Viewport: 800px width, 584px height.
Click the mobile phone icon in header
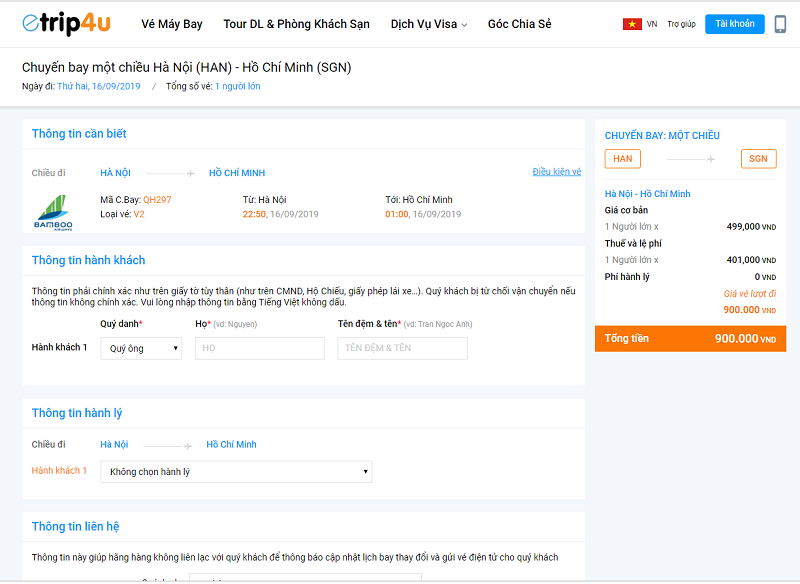[x=780, y=24]
